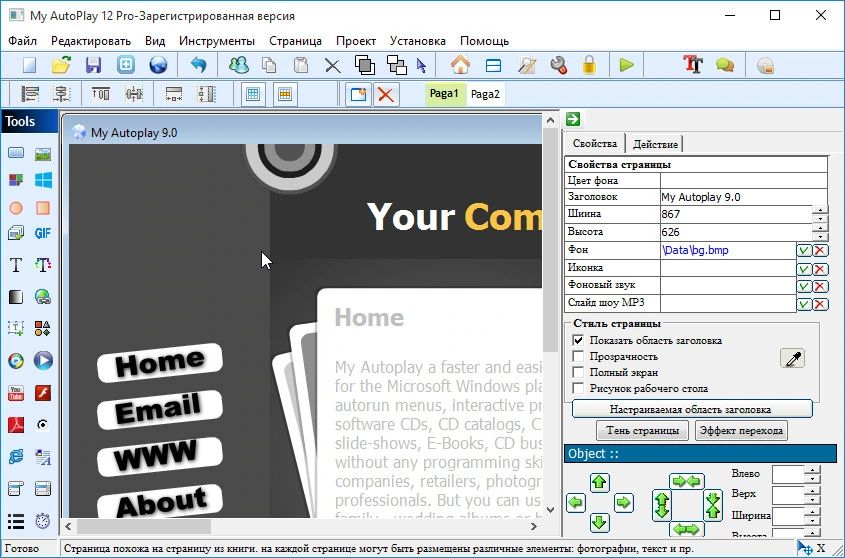845x558 pixels.
Task: Click the Эффект перехода button
Action: [x=741, y=430]
